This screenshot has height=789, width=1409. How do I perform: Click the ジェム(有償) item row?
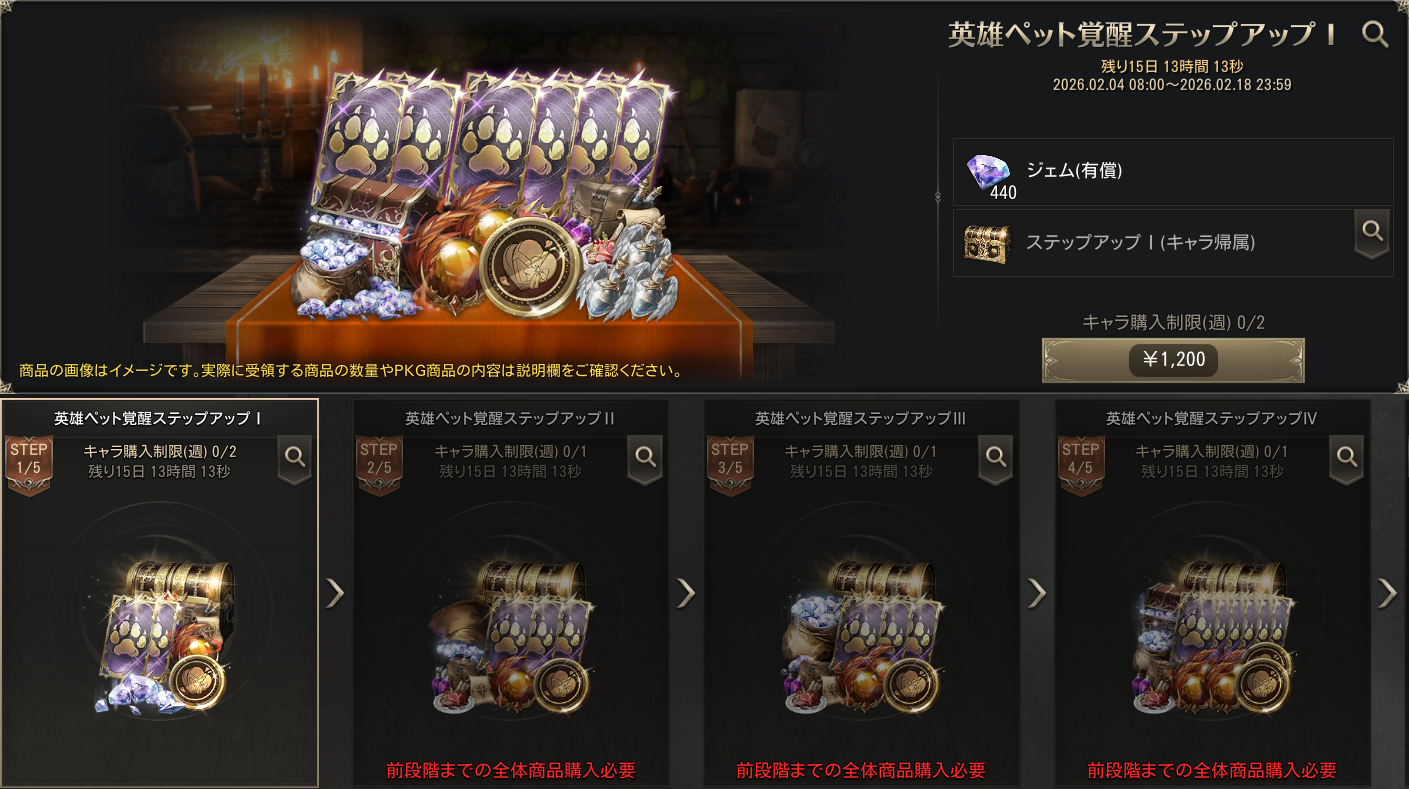1173,172
